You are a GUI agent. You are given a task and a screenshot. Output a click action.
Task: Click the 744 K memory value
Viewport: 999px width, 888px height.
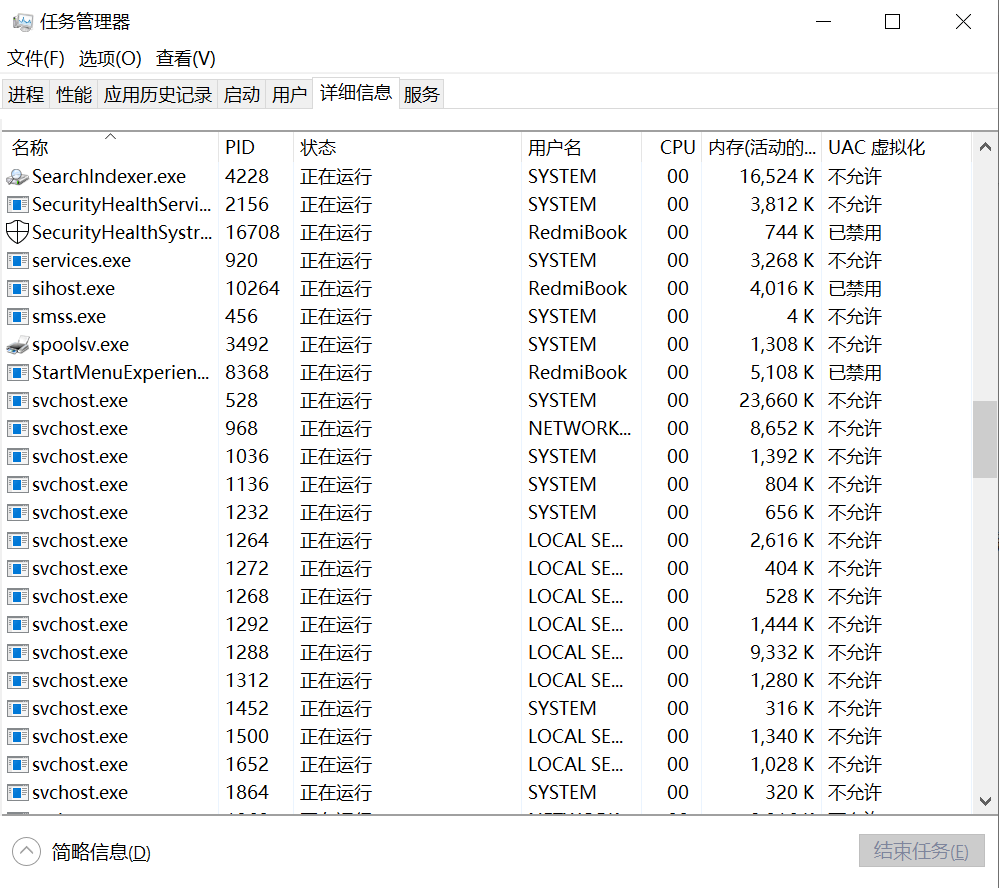click(789, 233)
